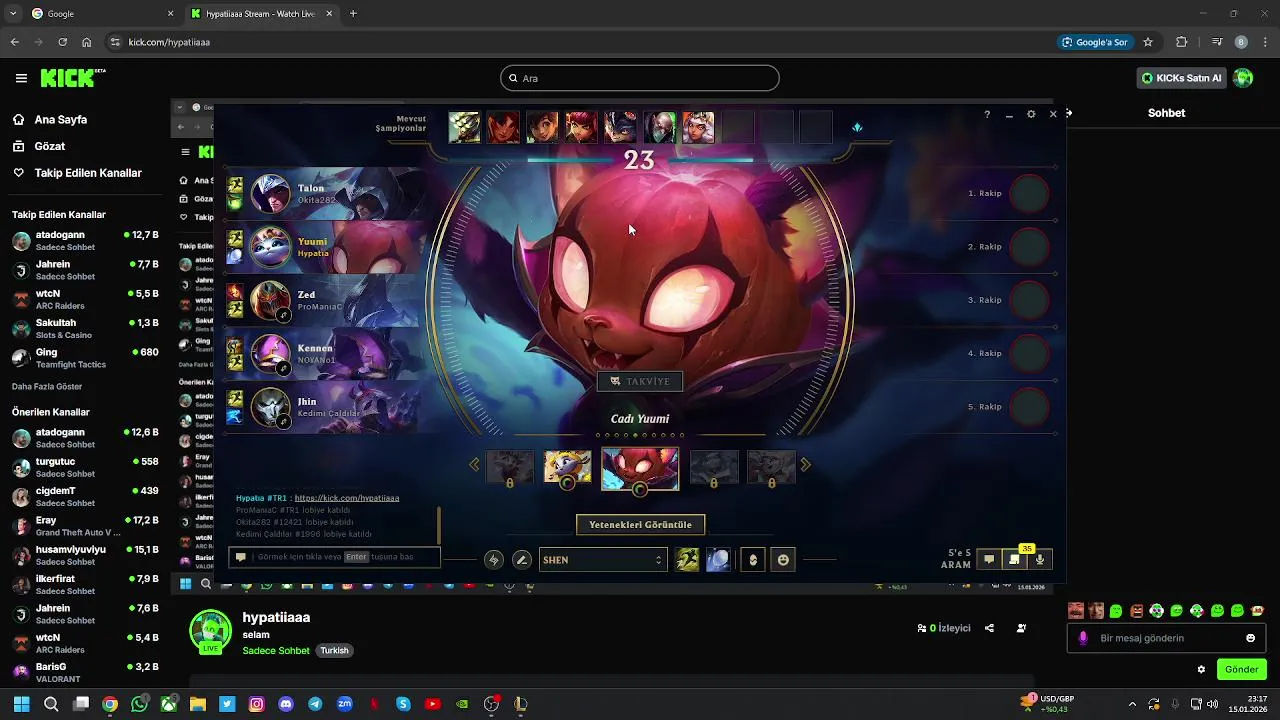Open League client settings gear
This screenshot has height=720, width=1280.
pos(1031,114)
